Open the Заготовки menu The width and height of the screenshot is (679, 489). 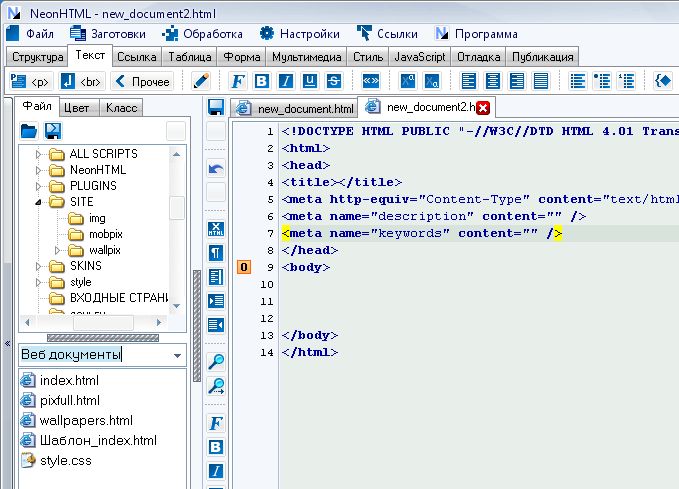tap(108, 34)
